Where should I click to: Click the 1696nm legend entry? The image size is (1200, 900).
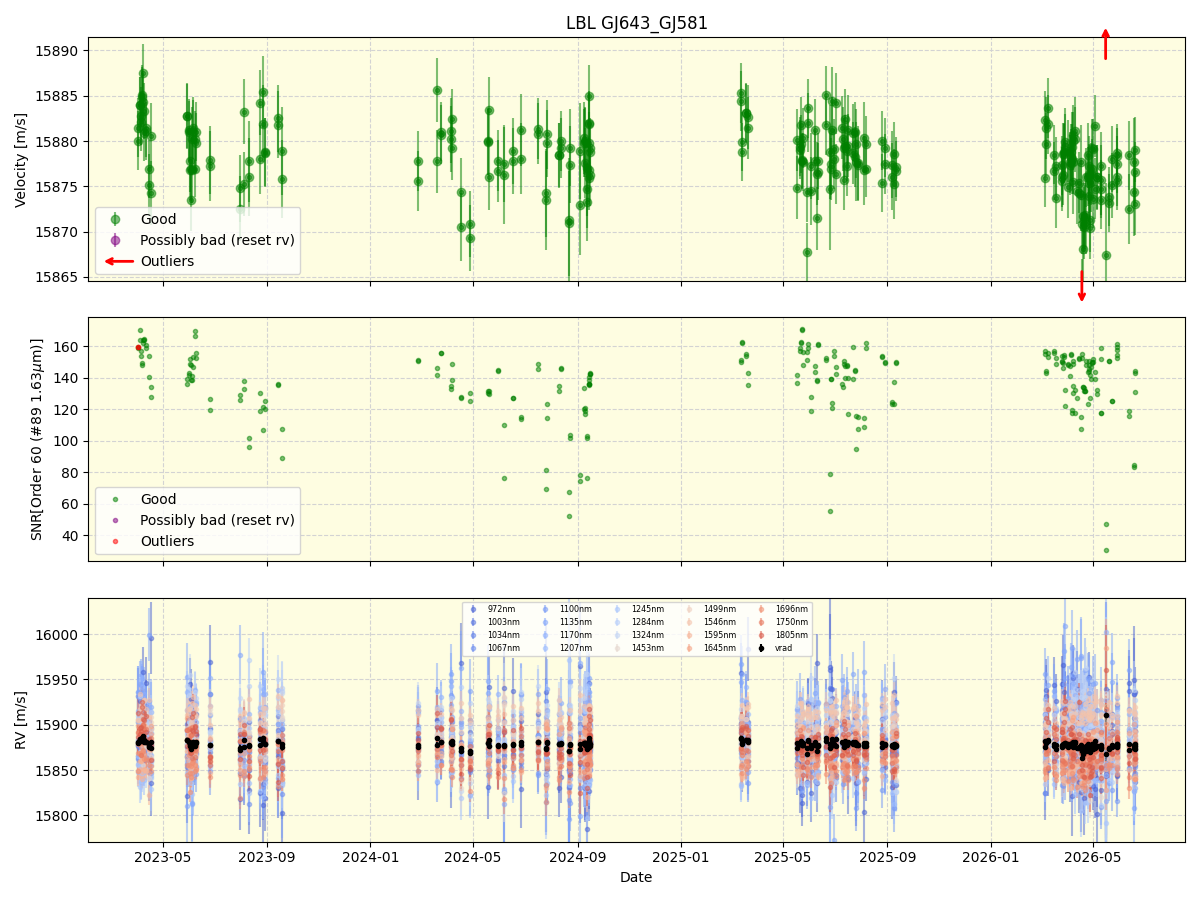click(783, 609)
